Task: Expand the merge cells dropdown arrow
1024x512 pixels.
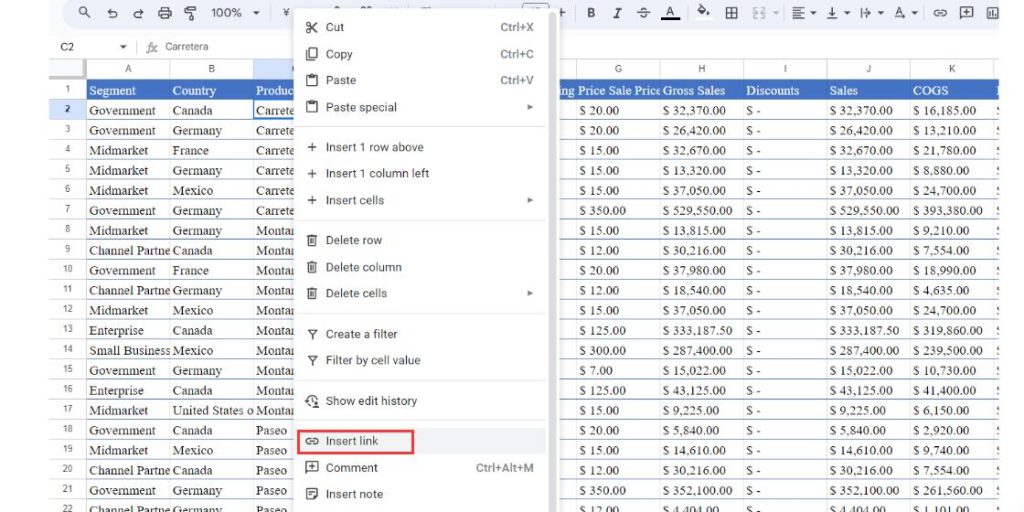Action: [x=775, y=12]
